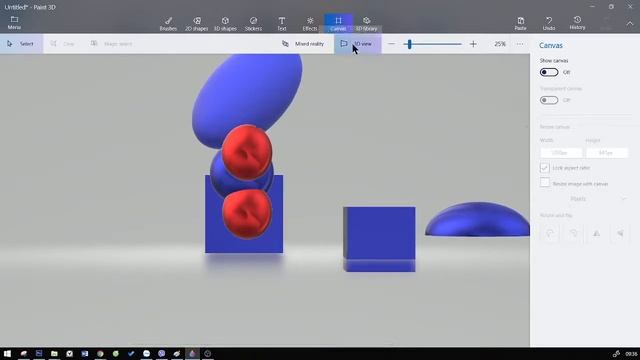
Task: Activate the Select tool
Action: (21, 44)
